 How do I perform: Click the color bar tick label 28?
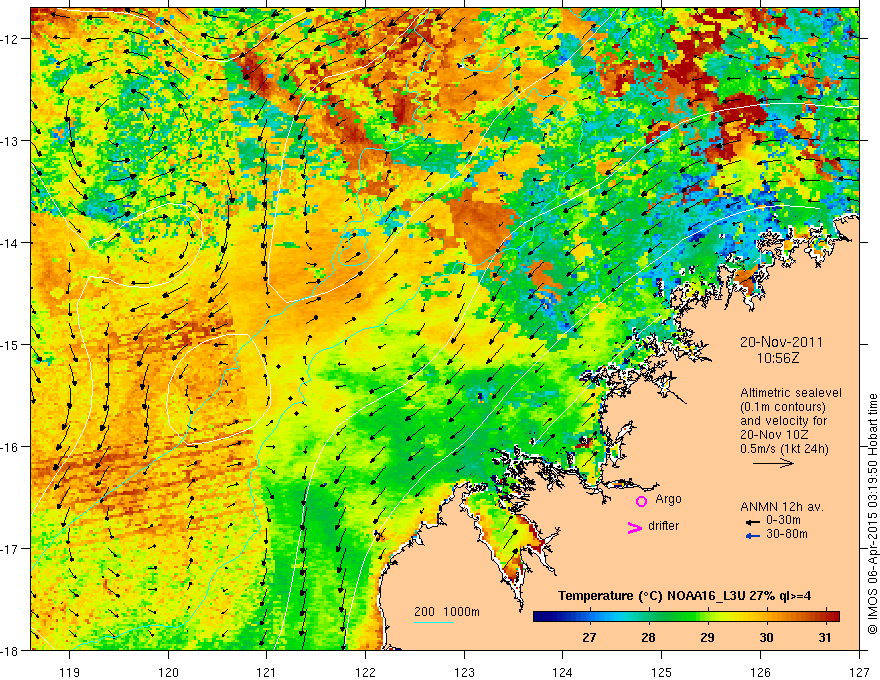point(648,637)
